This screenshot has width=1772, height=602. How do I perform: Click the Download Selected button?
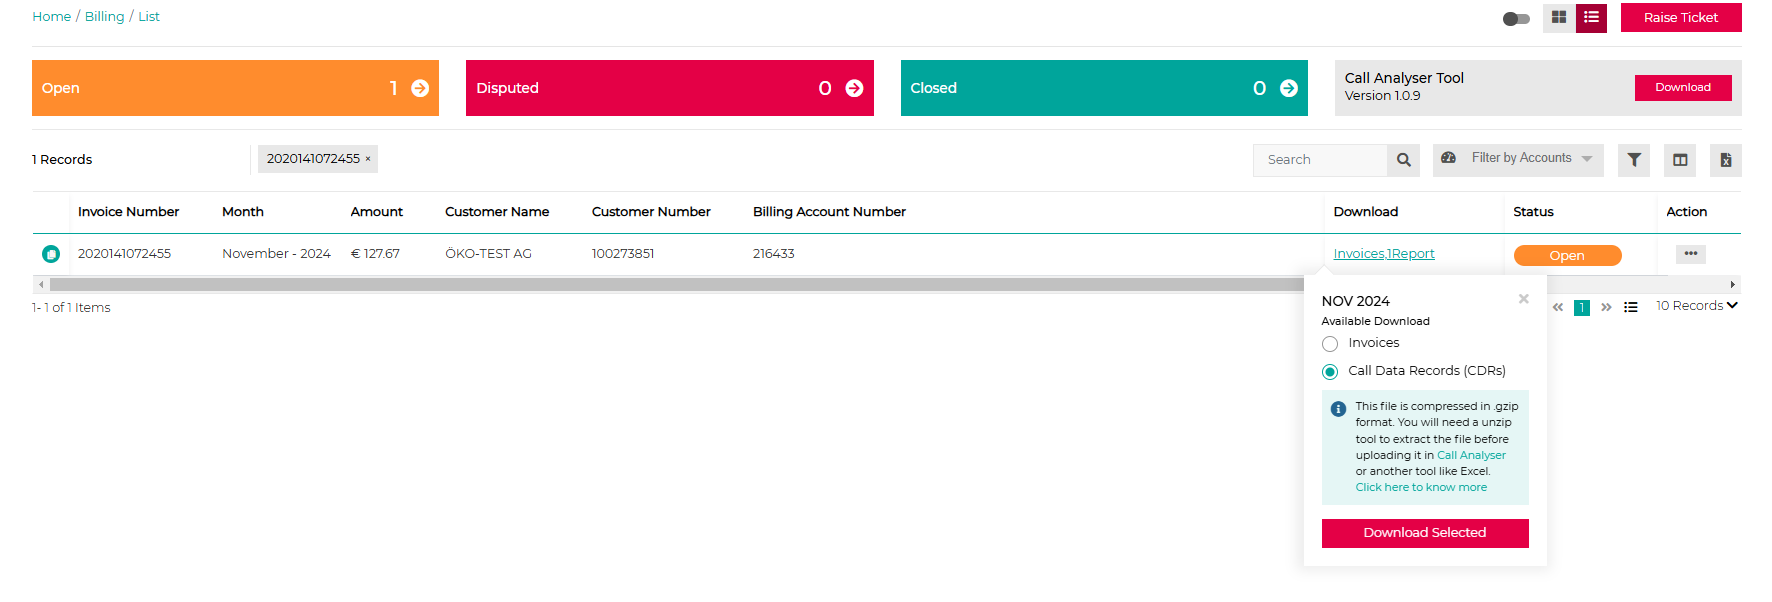click(x=1425, y=533)
